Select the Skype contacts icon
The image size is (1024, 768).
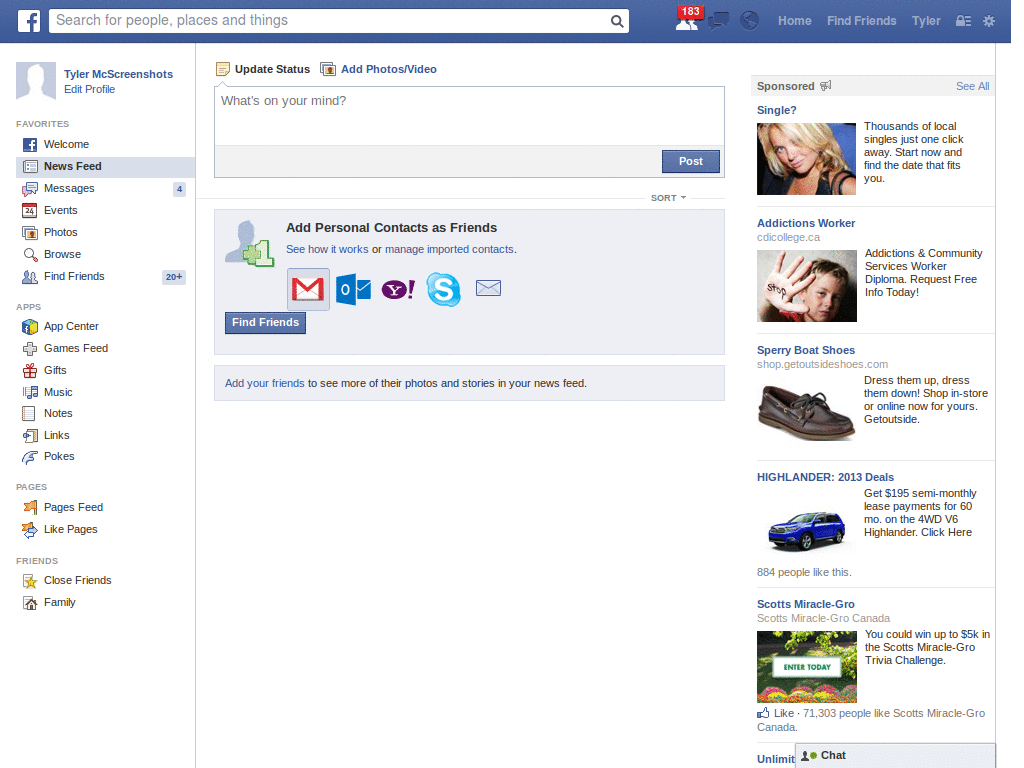443,289
